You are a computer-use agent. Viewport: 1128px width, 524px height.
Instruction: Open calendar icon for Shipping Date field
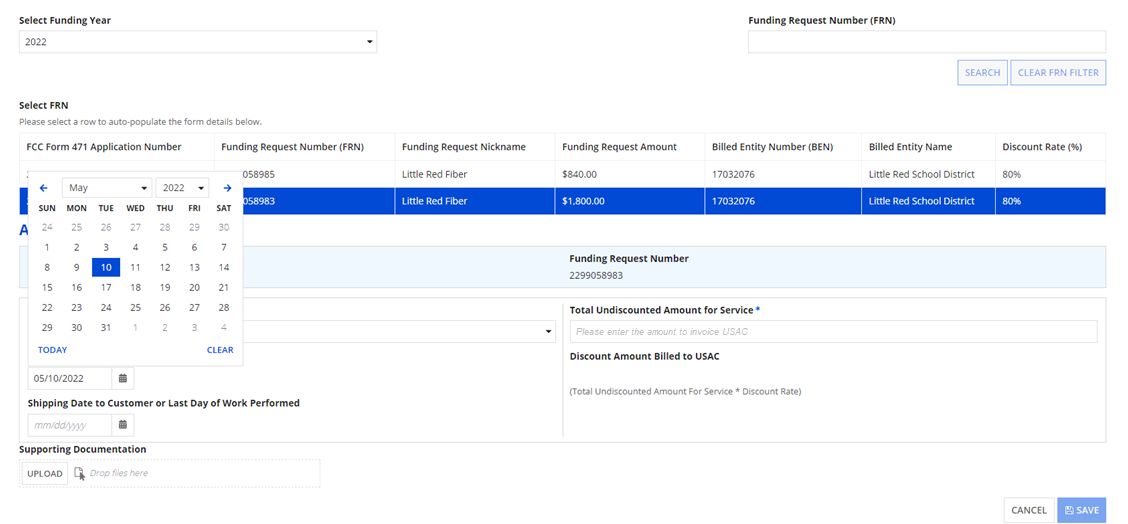pyautogui.click(x=123, y=425)
